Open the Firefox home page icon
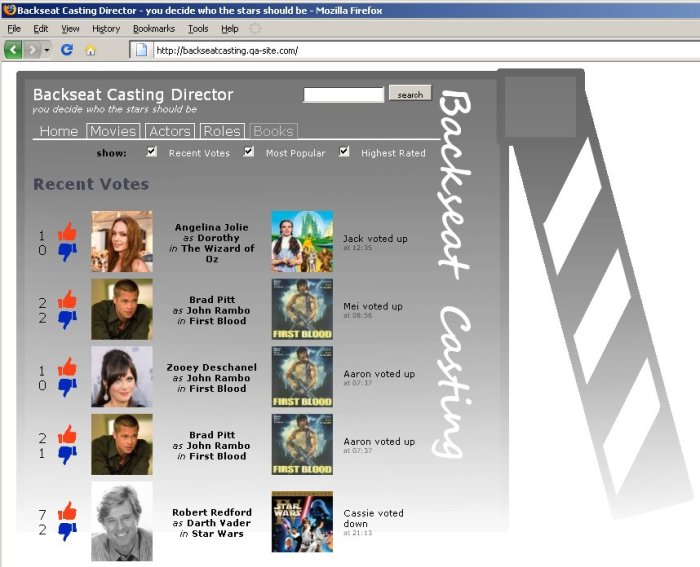Image resolution: width=700 pixels, height=567 pixels. 91,50
